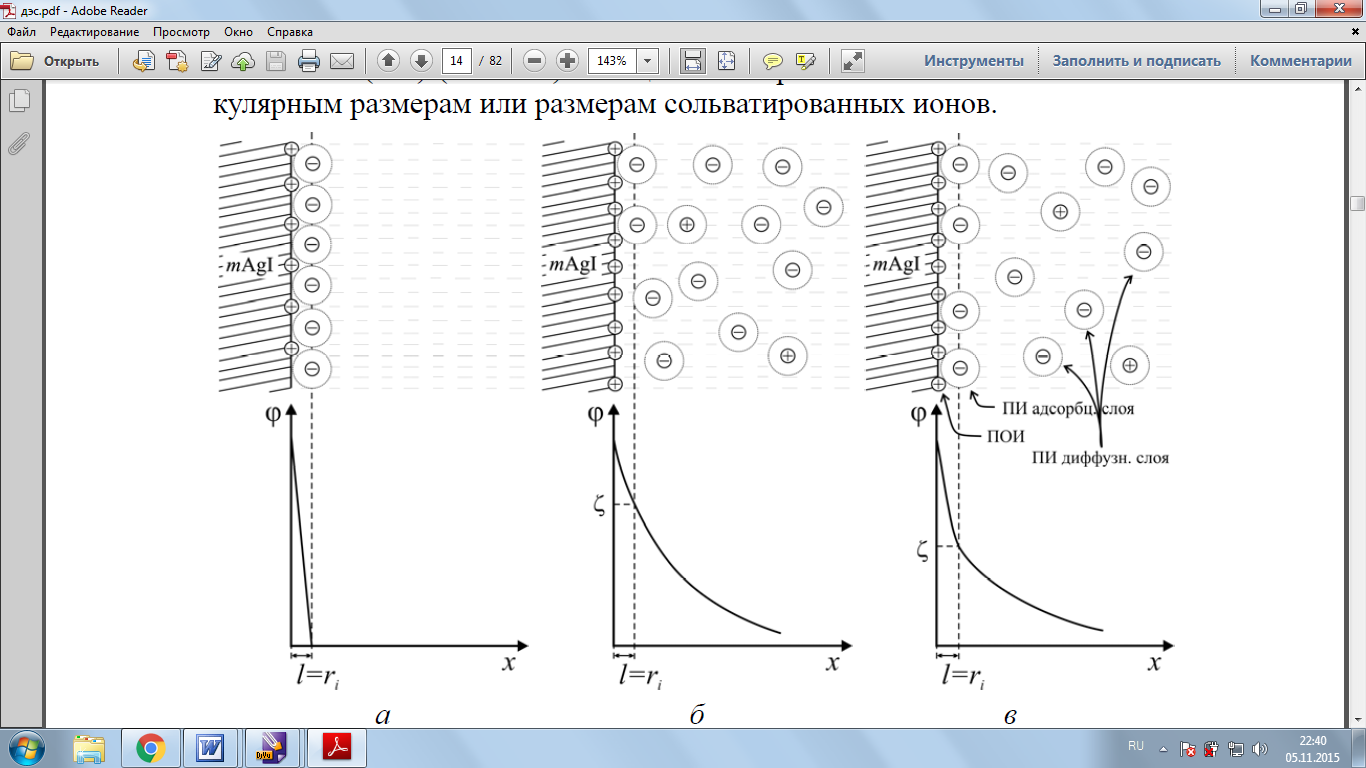Click the page number field showing 14
Screen dimensions: 1366x768
click(x=457, y=61)
